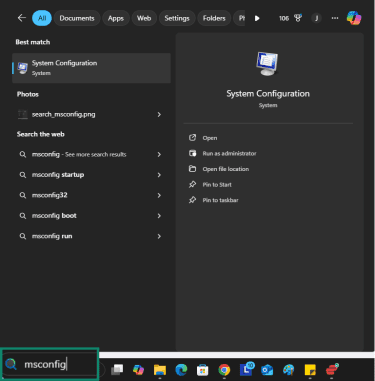Viewport: 375px width, 381px height.
Task: Click the Open action icon
Action: [192, 138]
